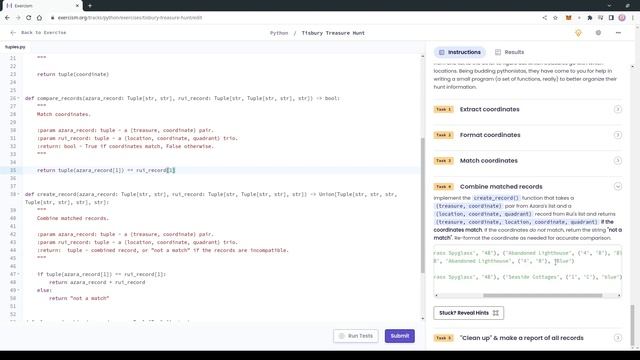This screenshot has width=640, height=360.
Task: Click the Results tab icon
Action: (x=498, y=52)
